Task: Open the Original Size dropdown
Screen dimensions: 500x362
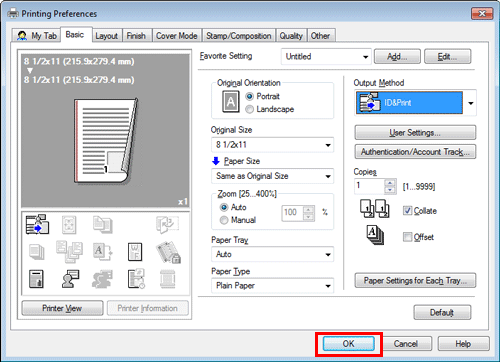Action: click(x=272, y=145)
